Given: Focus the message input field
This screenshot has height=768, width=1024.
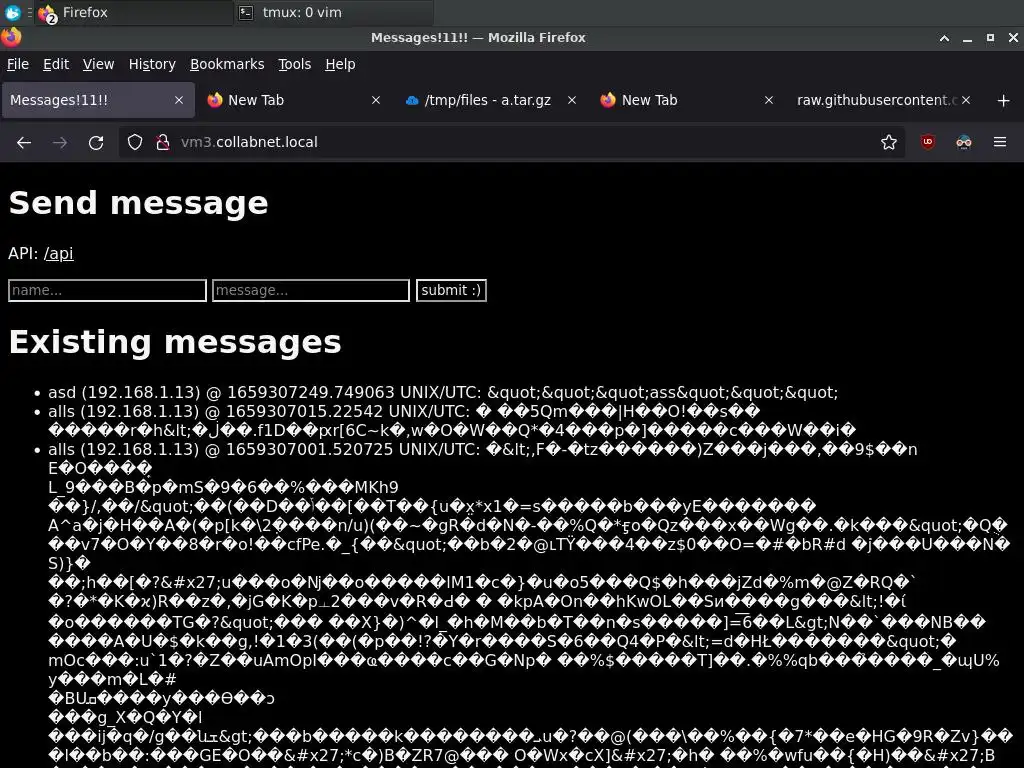Looking at the screenshot, I should (x=311, y=291).
